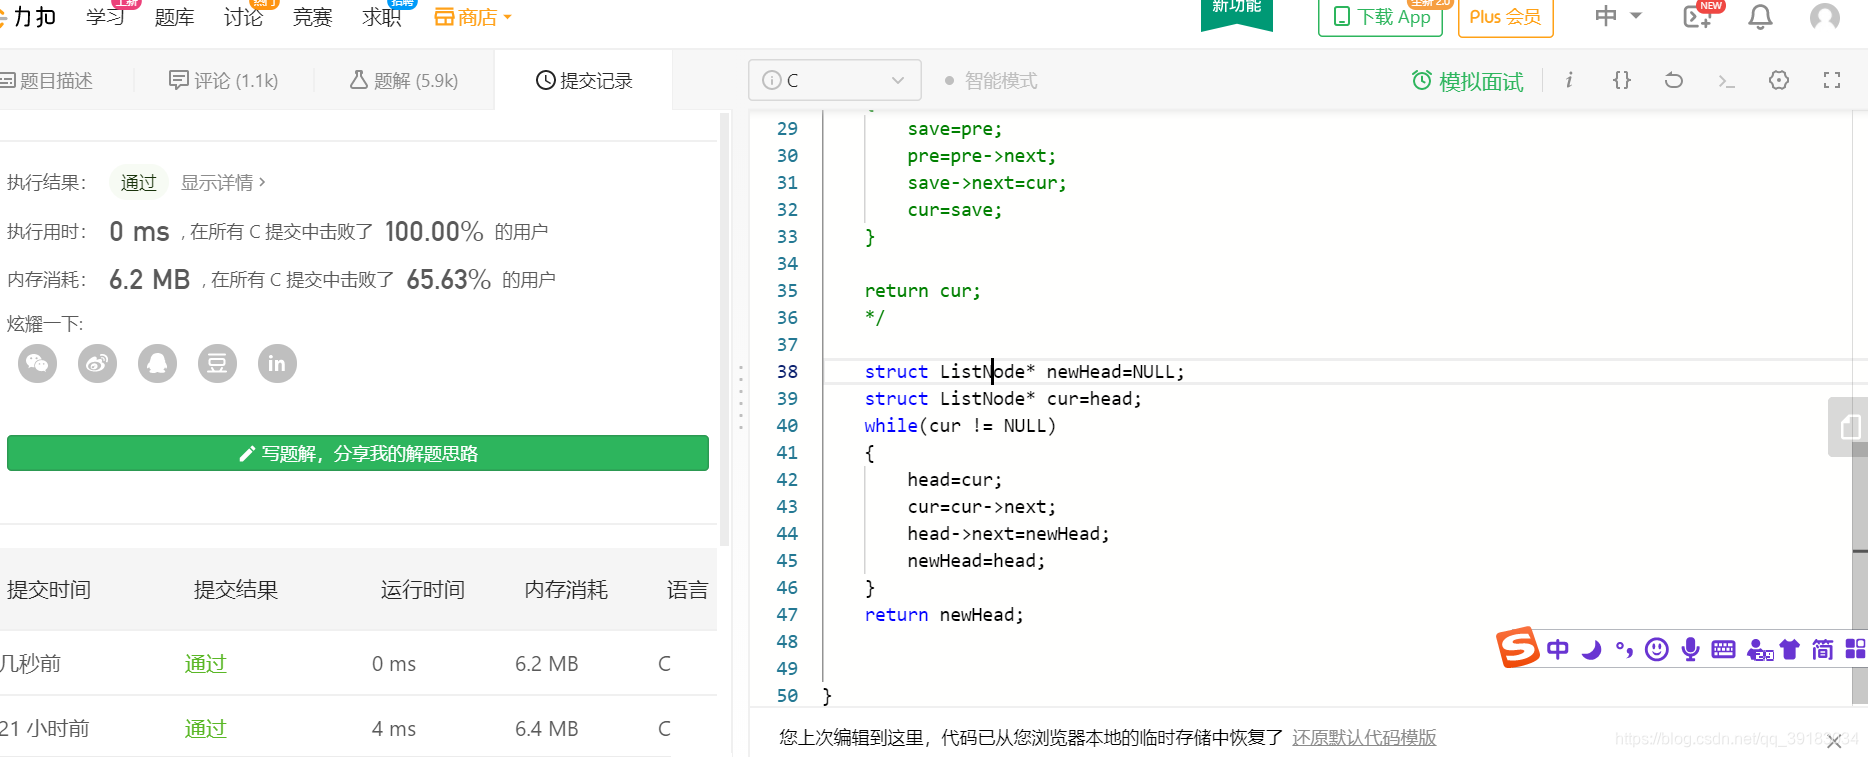Switch to 题目描述 tab
This screenshot has height=757, width=1868.
click(47, 80)
